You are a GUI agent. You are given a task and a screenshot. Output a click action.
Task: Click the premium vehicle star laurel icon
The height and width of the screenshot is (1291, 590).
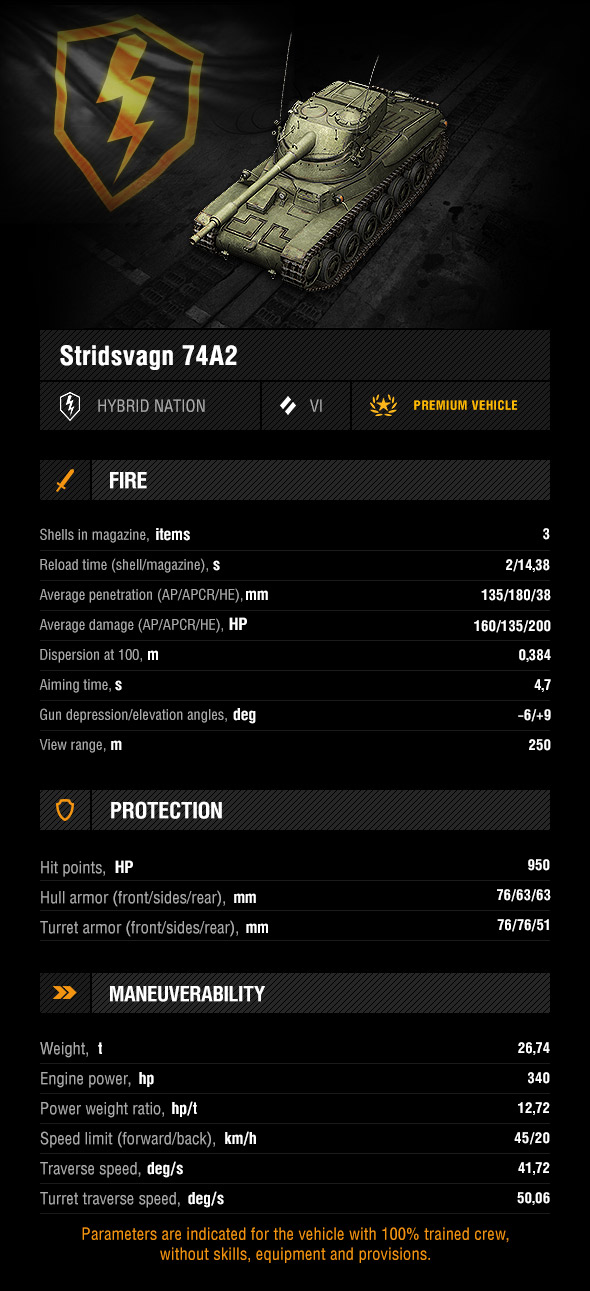point(383,405)
